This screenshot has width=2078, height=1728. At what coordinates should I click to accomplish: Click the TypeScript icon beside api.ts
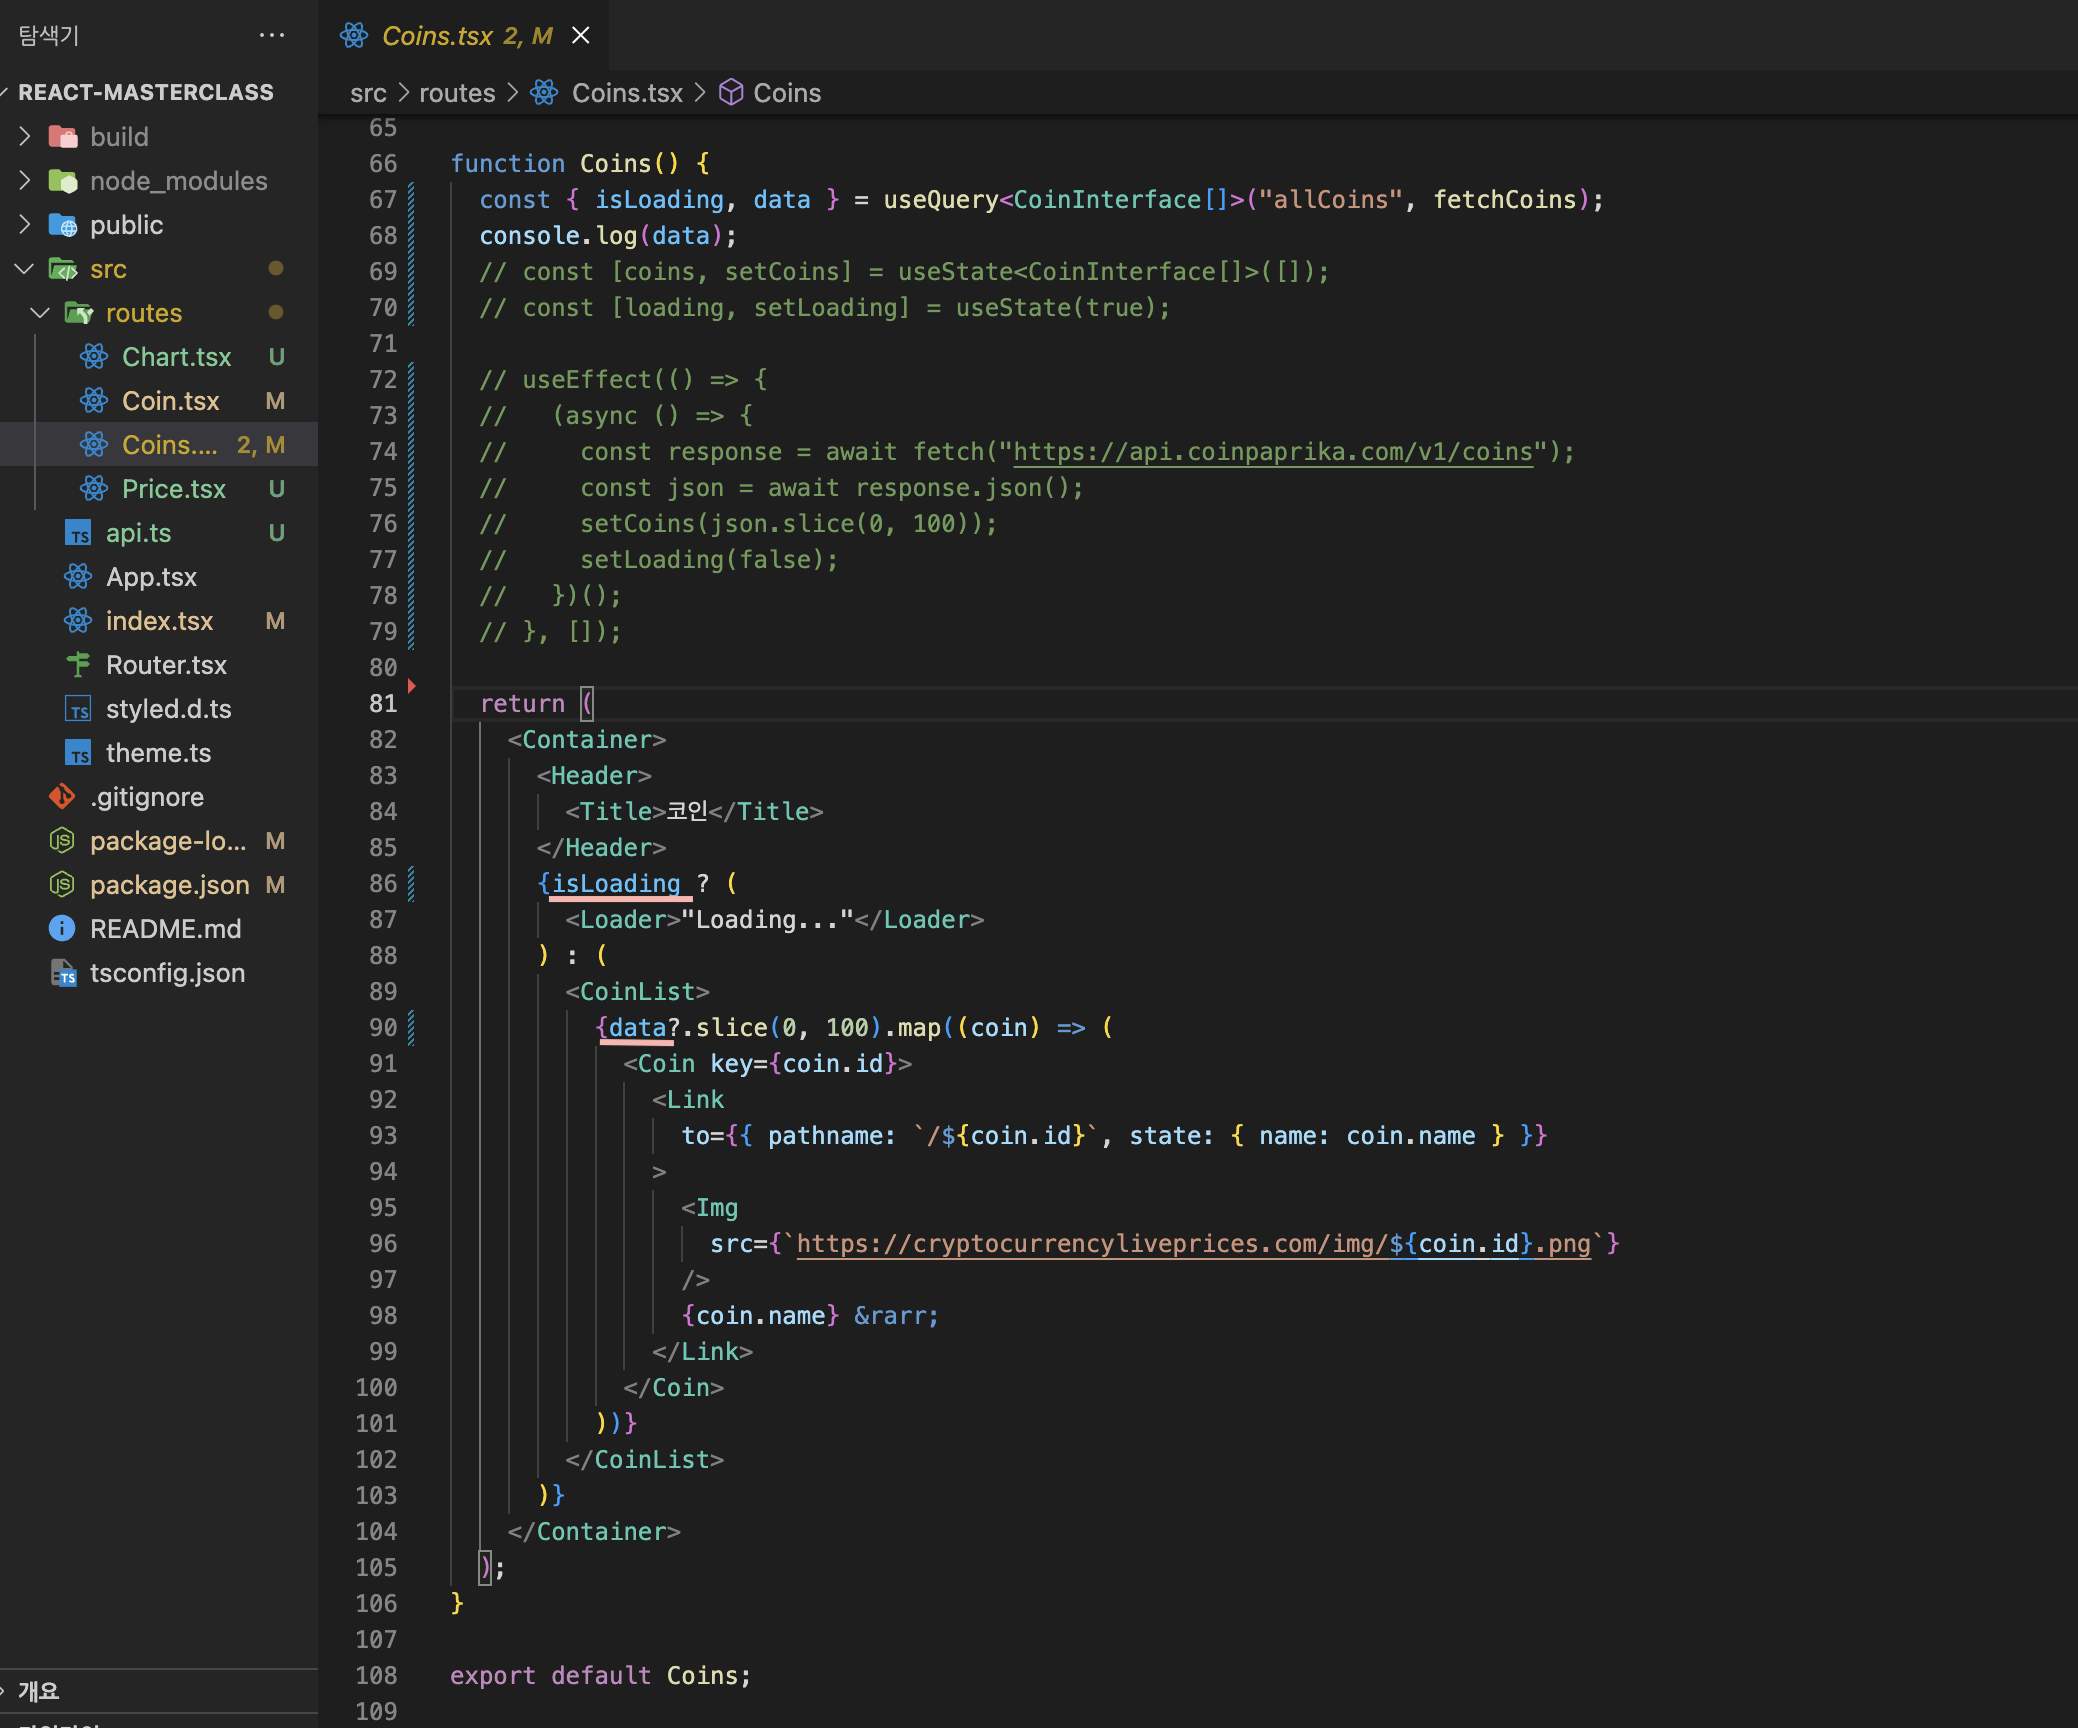[x=78, y=533]
